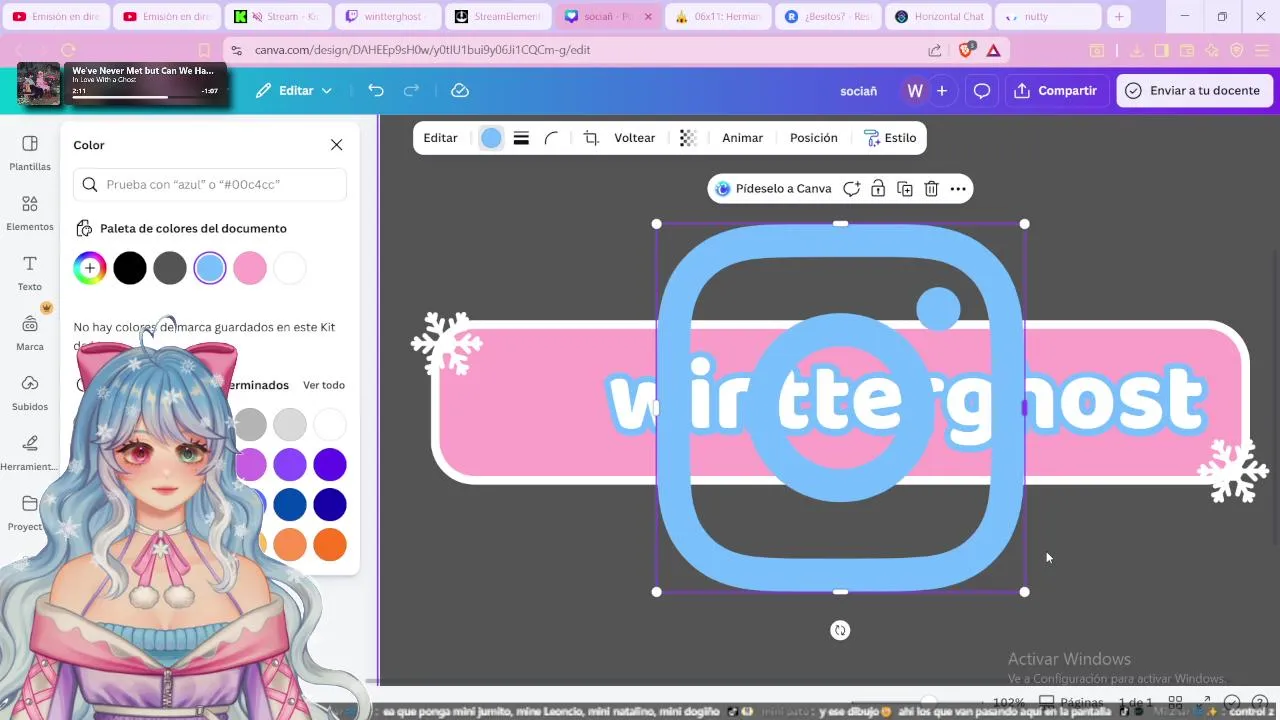
Task: Click the redo arrow
Action: click(411, 90)
